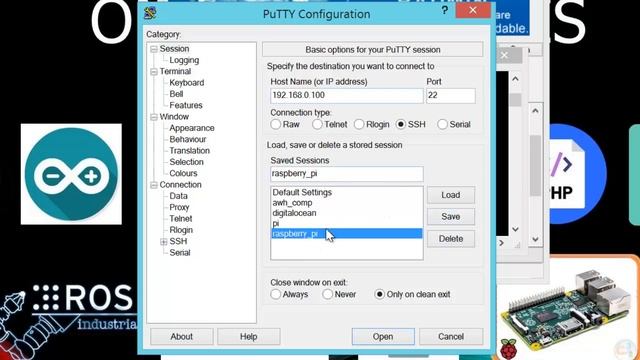Collapse the Connection tree node

(154, 185)
